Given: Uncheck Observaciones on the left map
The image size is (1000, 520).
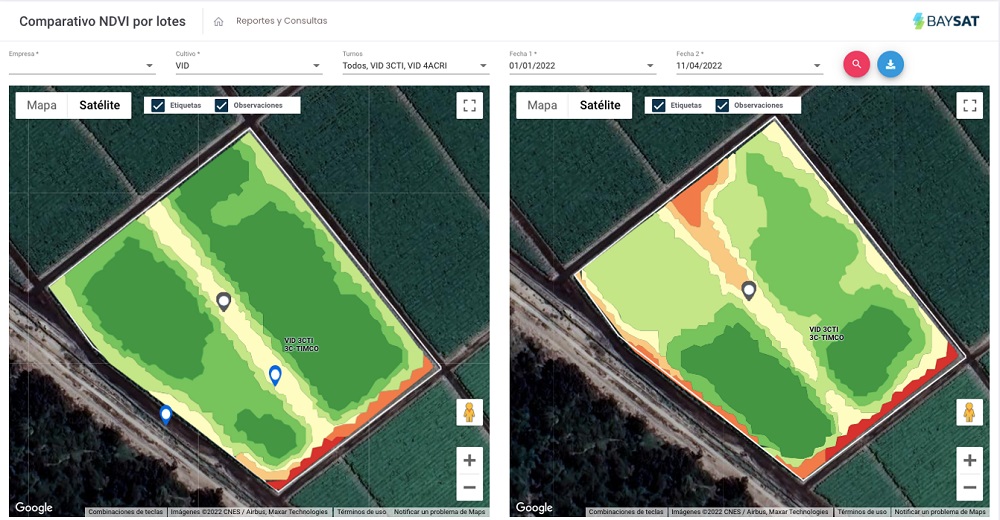Looking at the screenshot, I should tap(222, 105).
